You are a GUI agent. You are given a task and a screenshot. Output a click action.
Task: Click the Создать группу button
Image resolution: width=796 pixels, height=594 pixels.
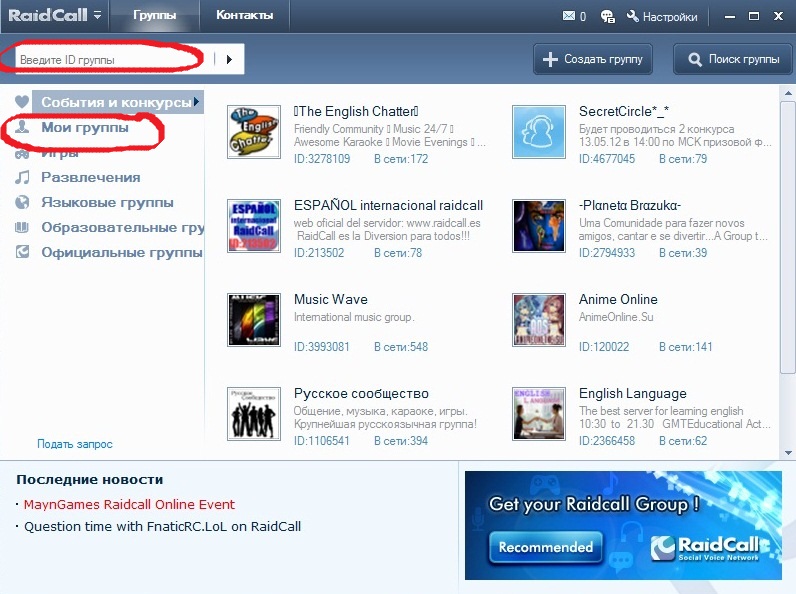click(x=592, y=59)
